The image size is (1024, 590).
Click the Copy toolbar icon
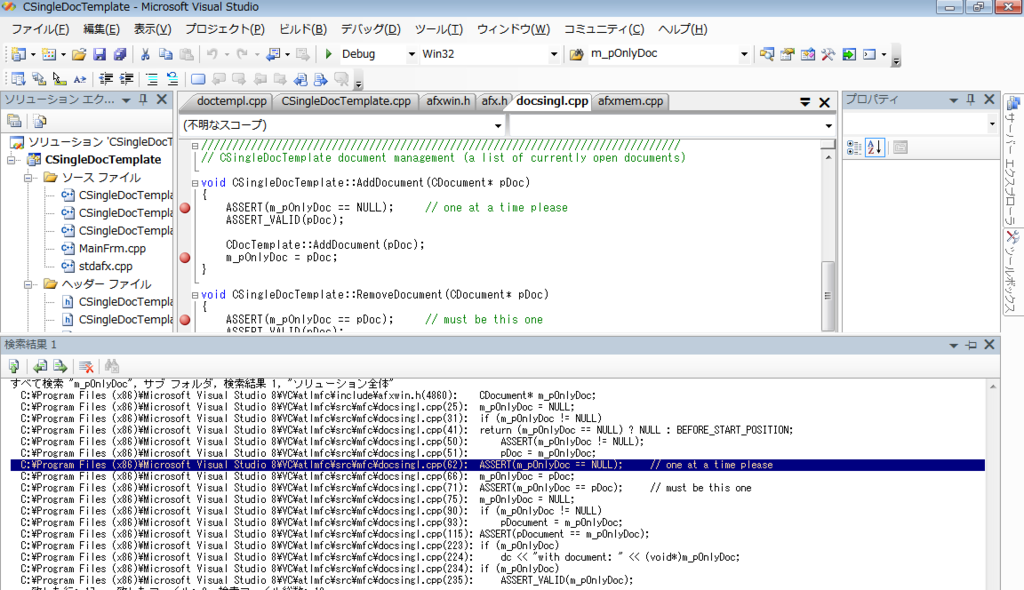[166, 54]
